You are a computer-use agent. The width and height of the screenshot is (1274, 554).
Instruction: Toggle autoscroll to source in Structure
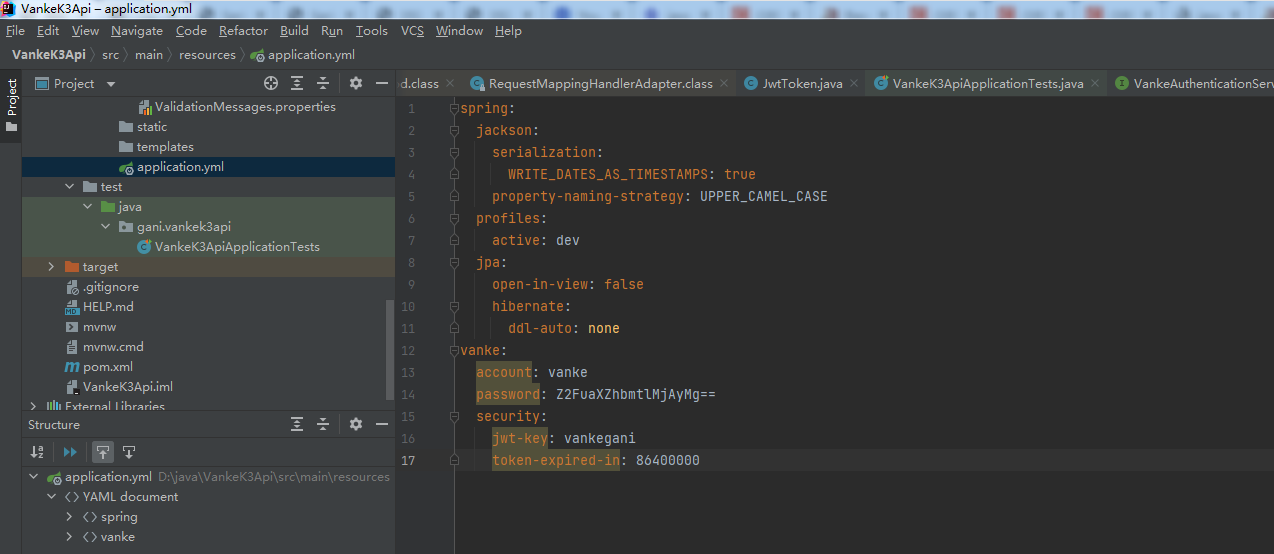click(x=103, y=452)
